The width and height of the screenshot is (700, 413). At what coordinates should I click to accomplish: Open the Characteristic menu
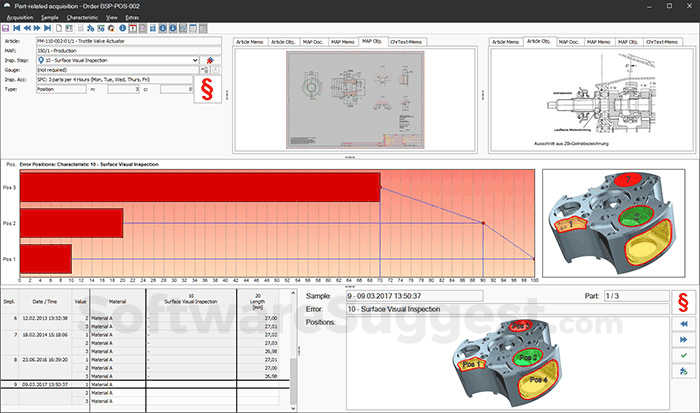[x=82, y=17]
